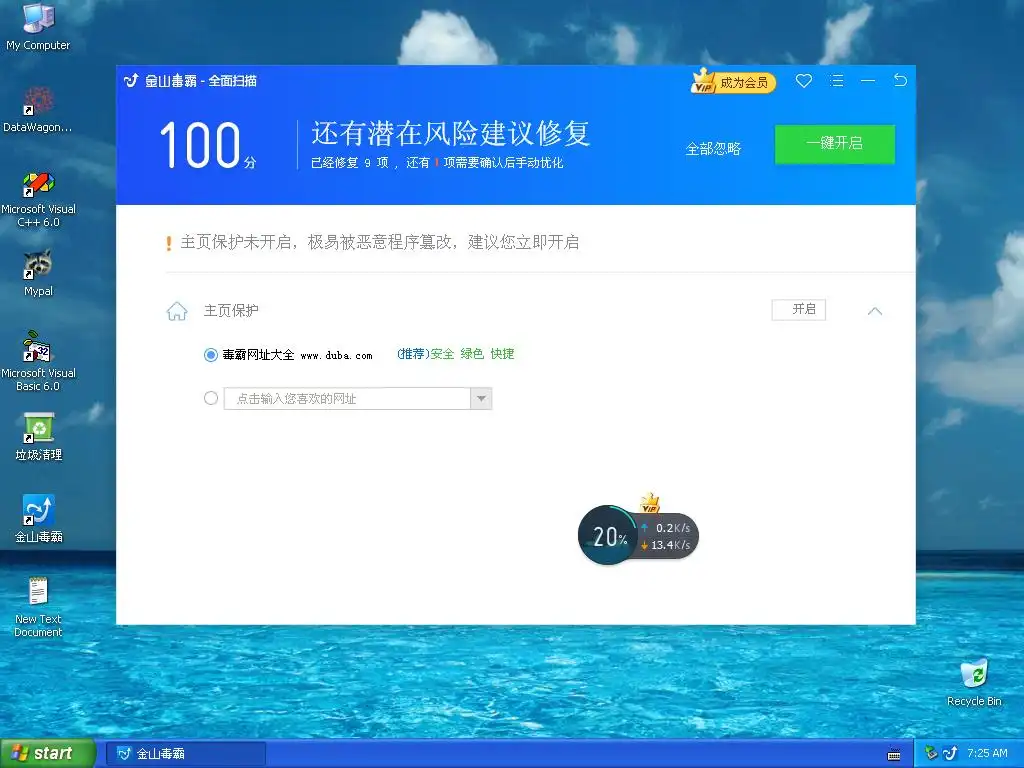Image resolution: width=1024 pixels, height=768 pixels.
Task: Open the custom homepage URL dropdown arrow
Action: click(481, 398)
